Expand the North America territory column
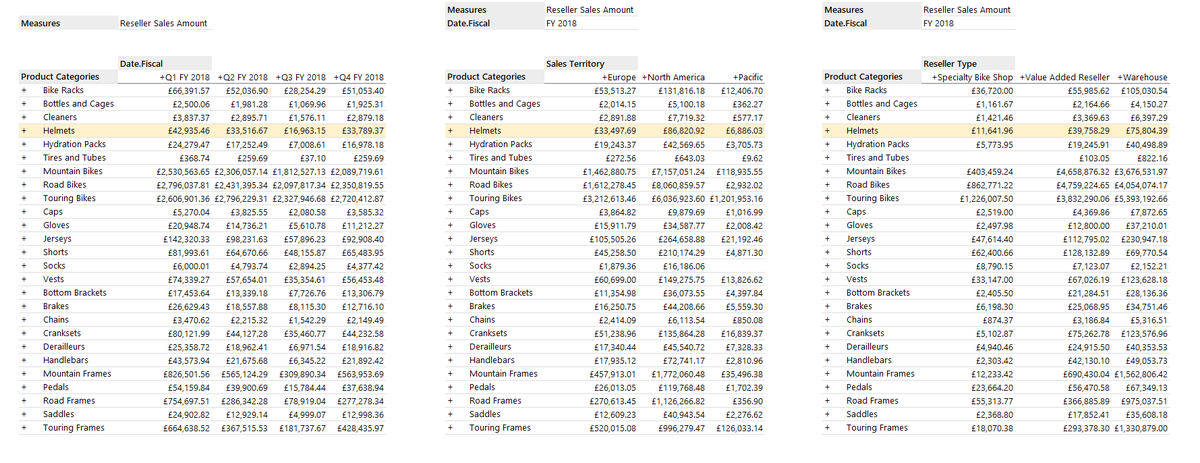This screenshot has height=463, width=1200. (x=644, y=77)
